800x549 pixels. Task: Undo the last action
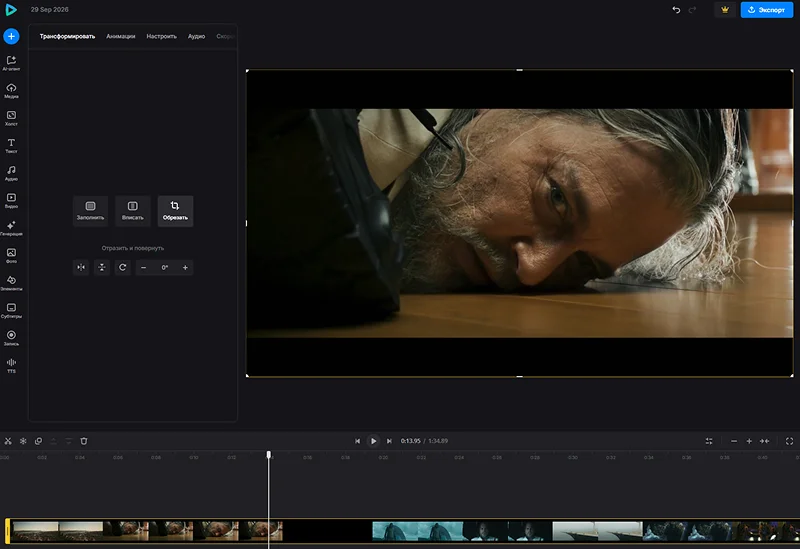point(676,10)
